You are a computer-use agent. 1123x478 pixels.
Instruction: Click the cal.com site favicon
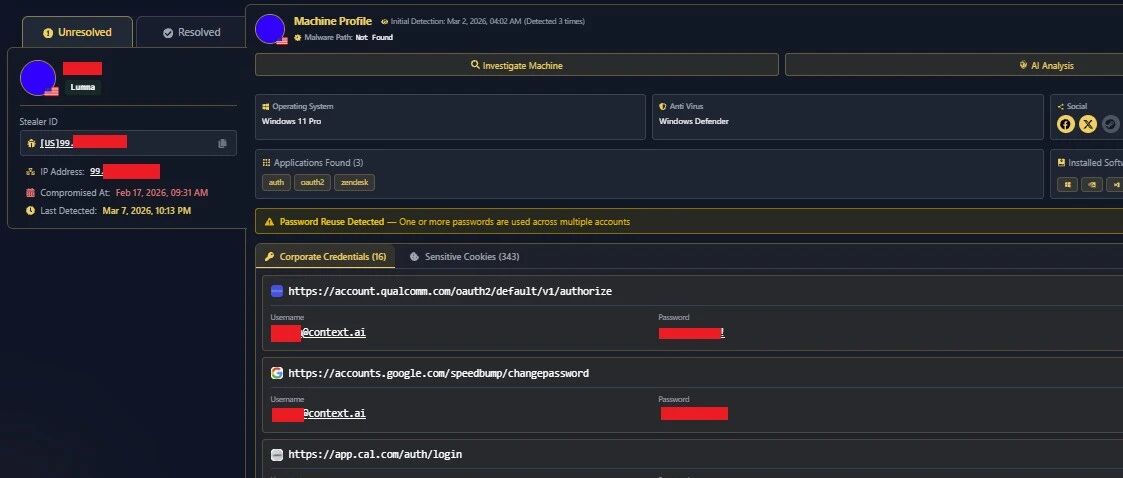(276, 454)
